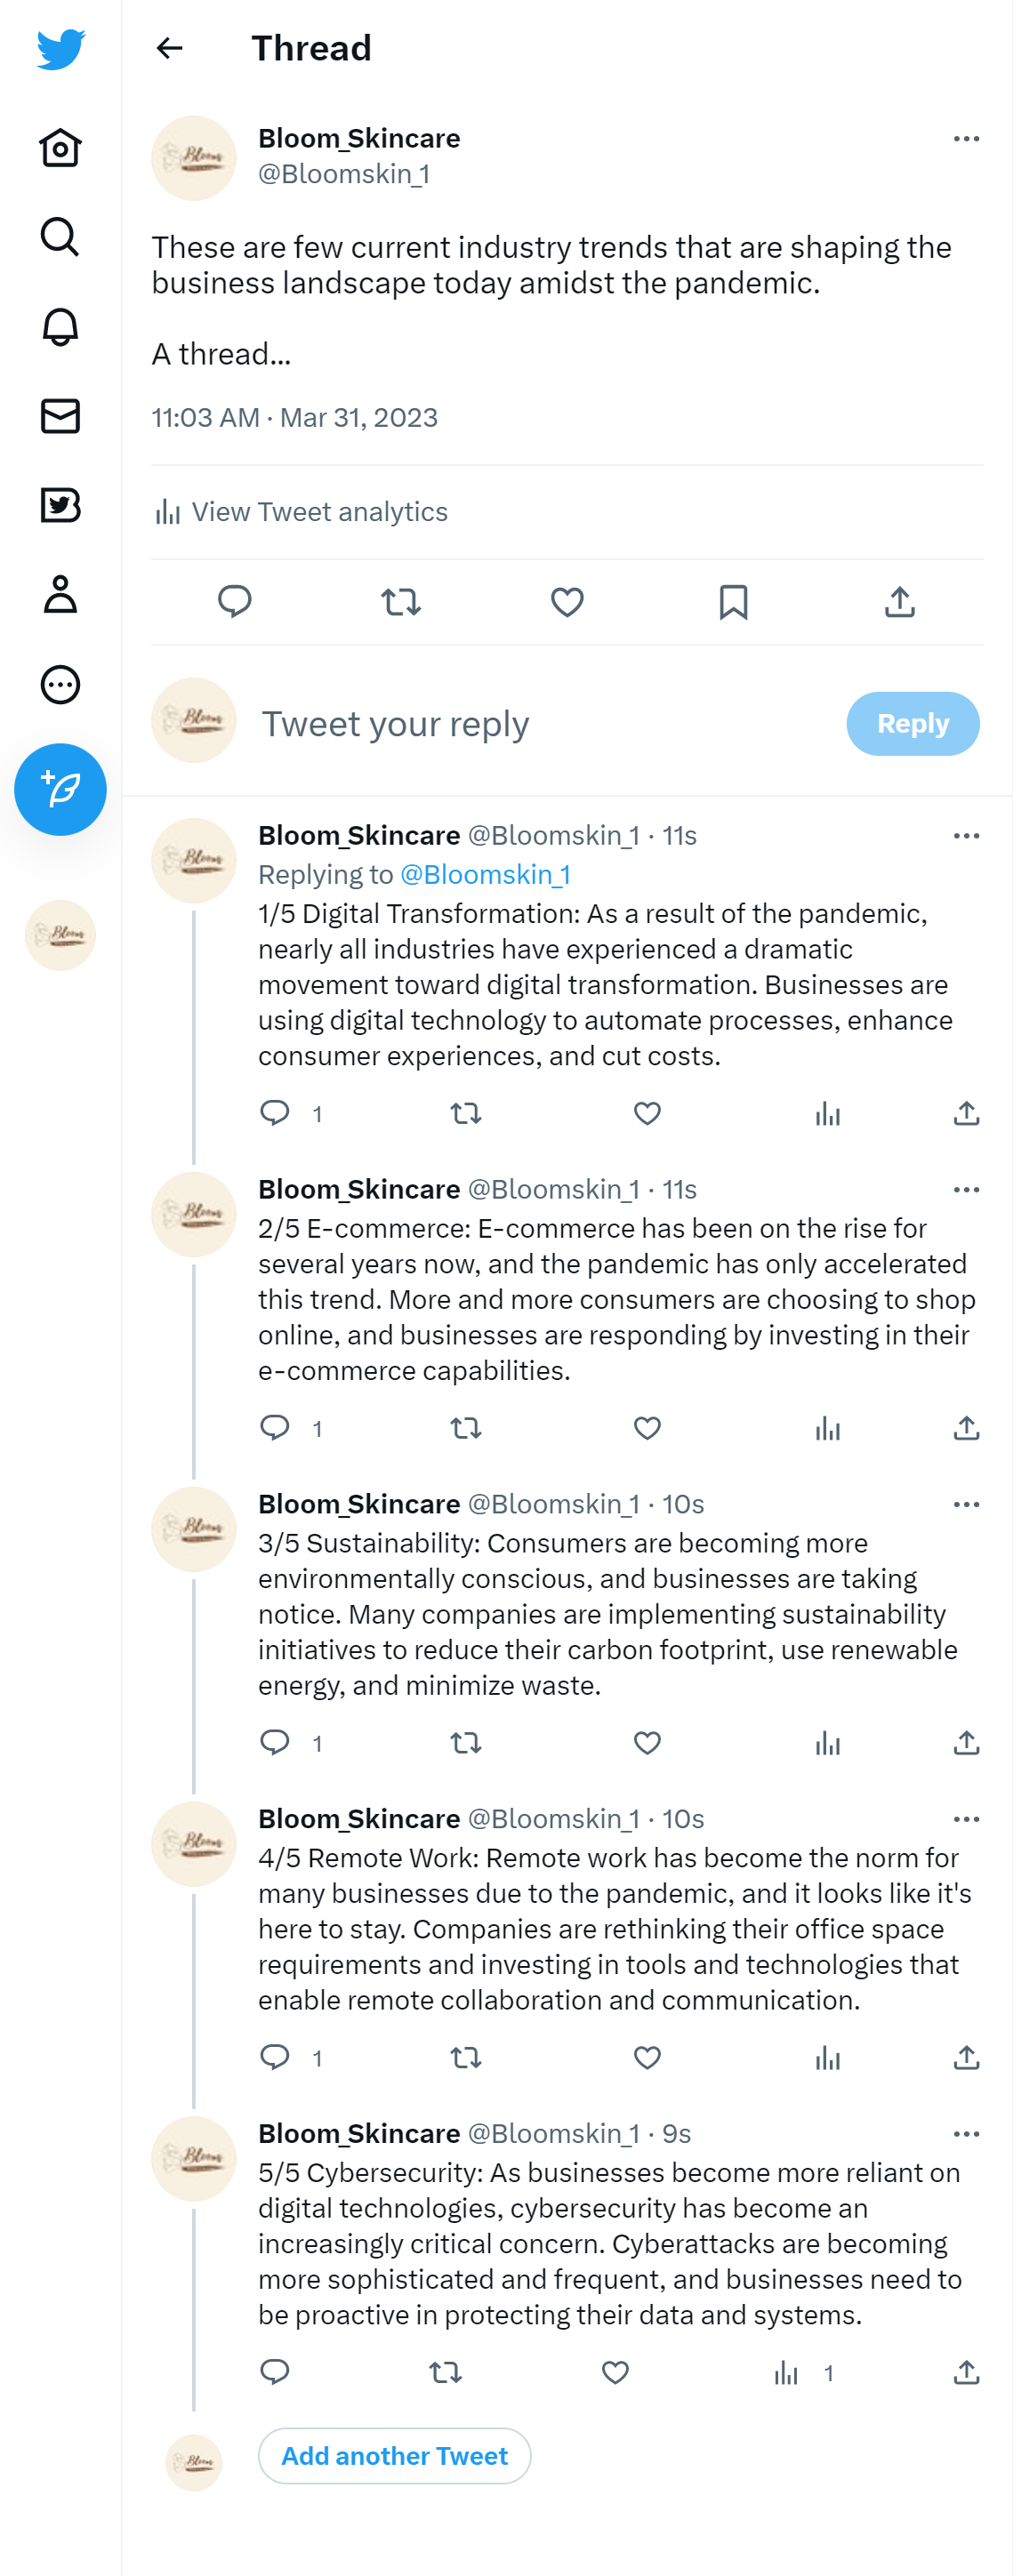Click the Twitter bird logo
This screenshot has width=1013, height=2576.
point(60,49)
